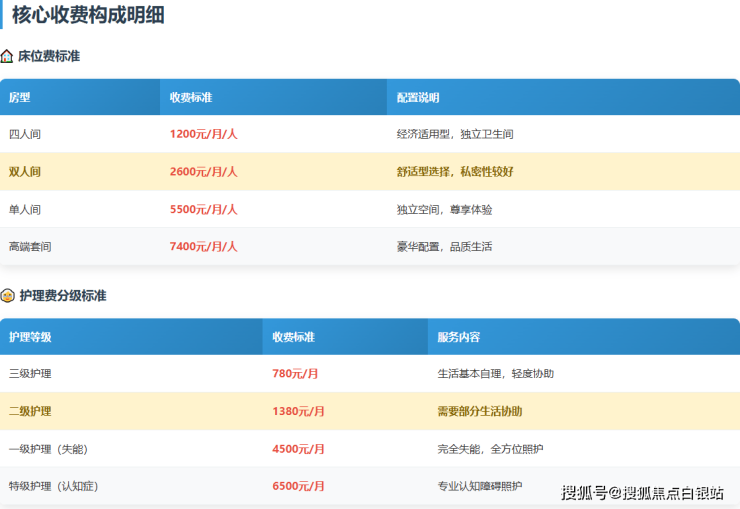The width and height of the screenshot is (740, 509).
Task: Click the 780元/月 price cell
Action: [x=295, y=374]
